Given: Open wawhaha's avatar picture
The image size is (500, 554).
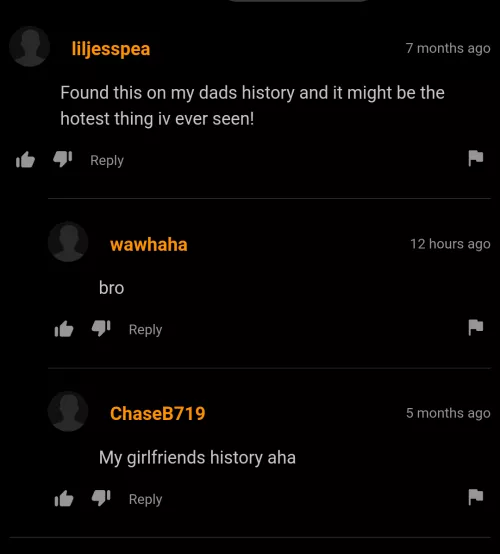Looking at the screenshot, I should [68, 242].
